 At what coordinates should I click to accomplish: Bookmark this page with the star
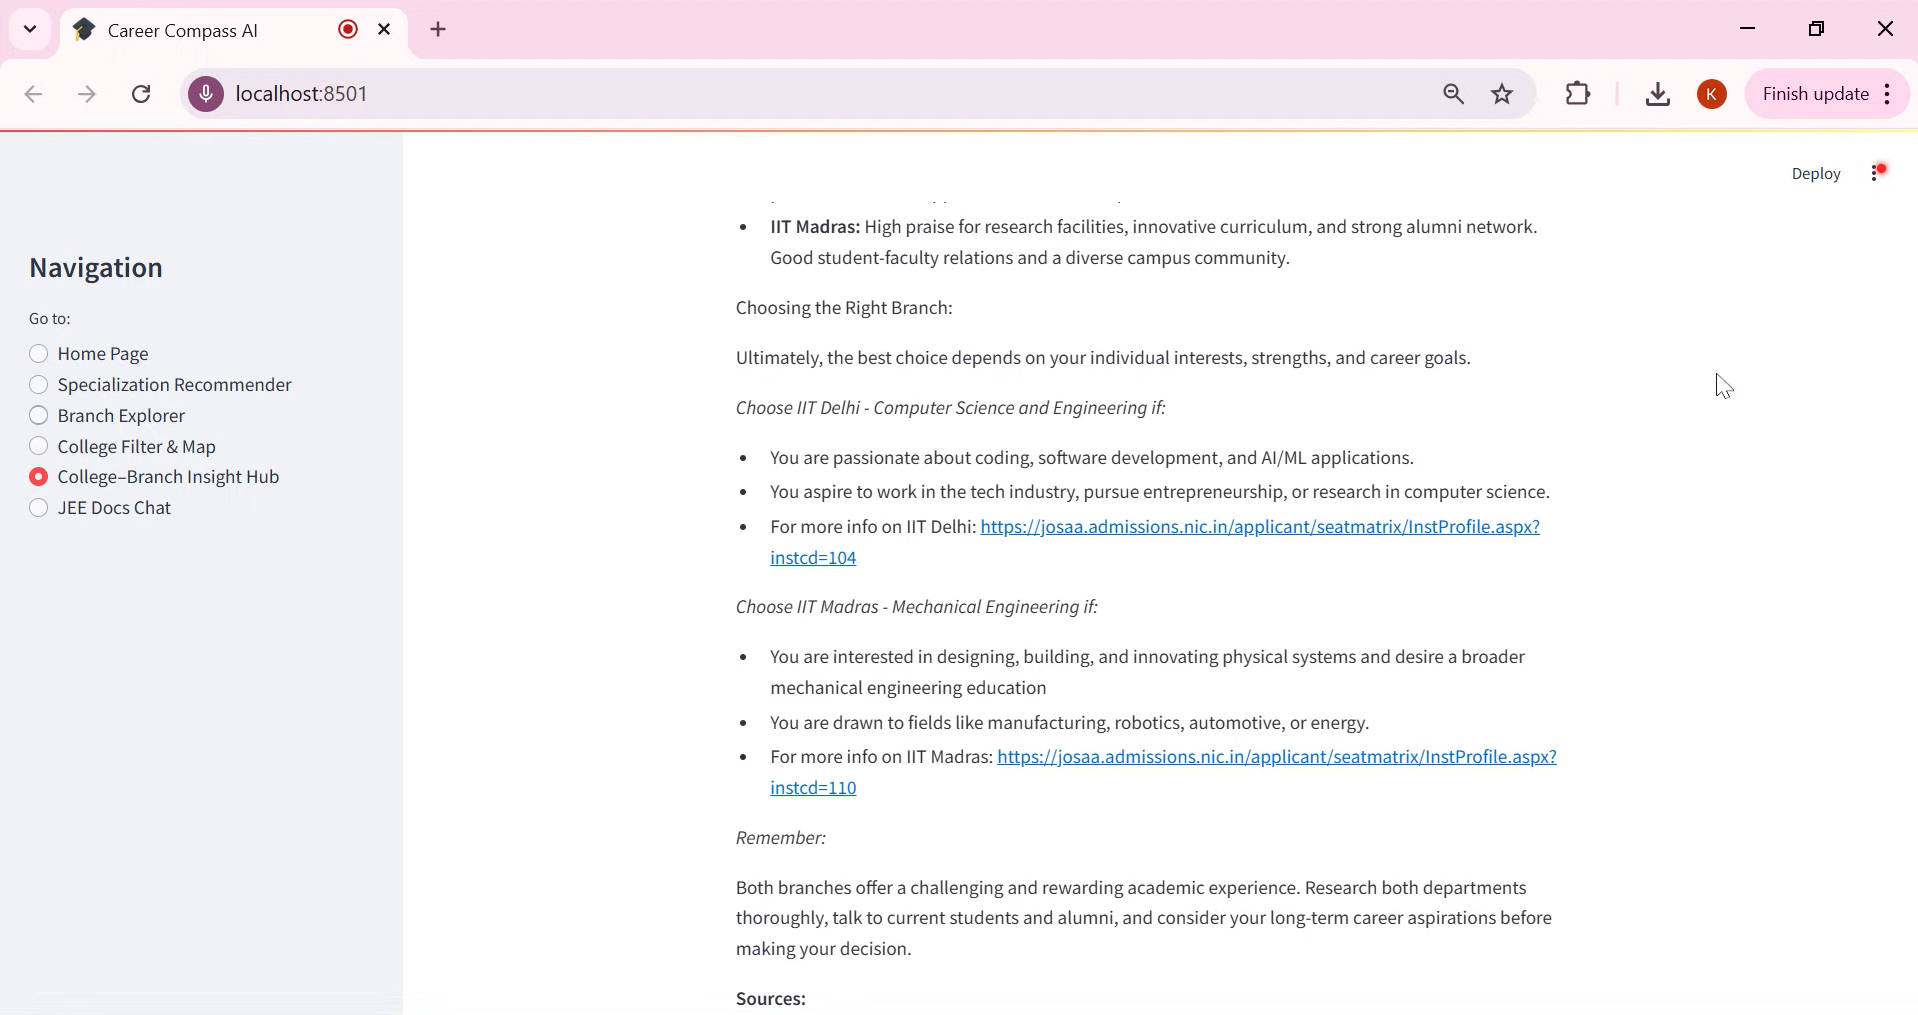click(x=1503, y=94)
